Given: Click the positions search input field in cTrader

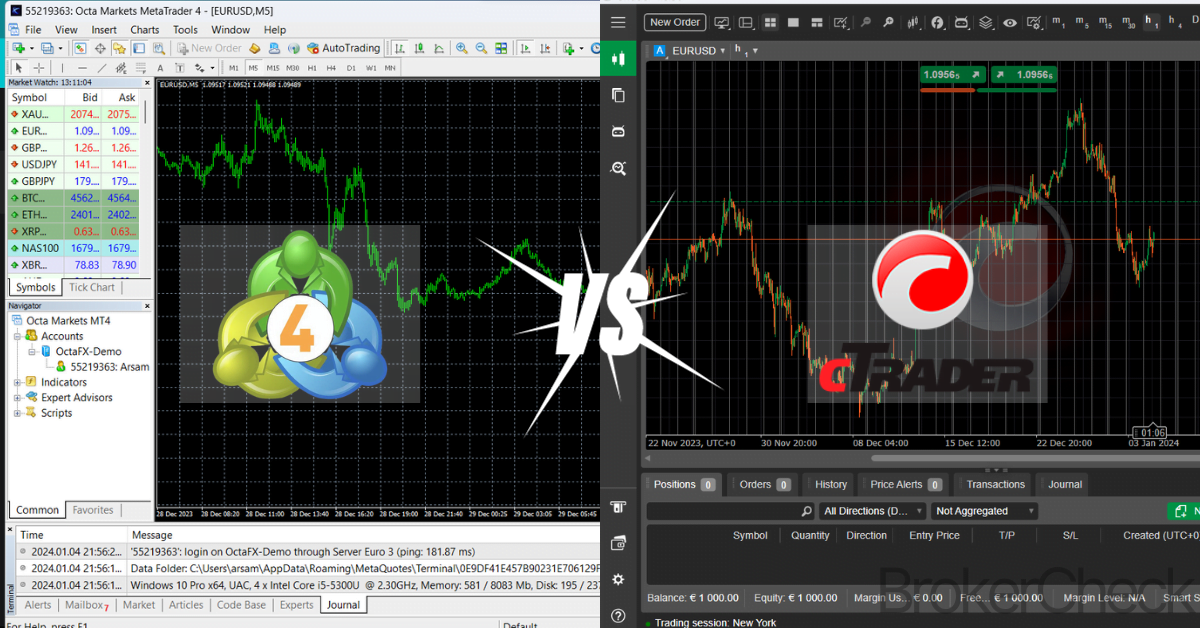Looking at the screenshot, I should [x=730, y=511].
